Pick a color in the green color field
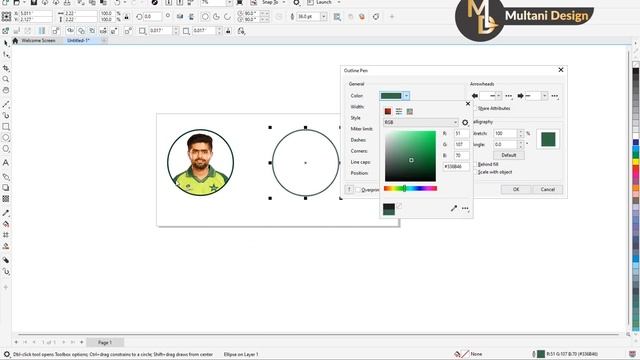640x360 pixels. 410,156
